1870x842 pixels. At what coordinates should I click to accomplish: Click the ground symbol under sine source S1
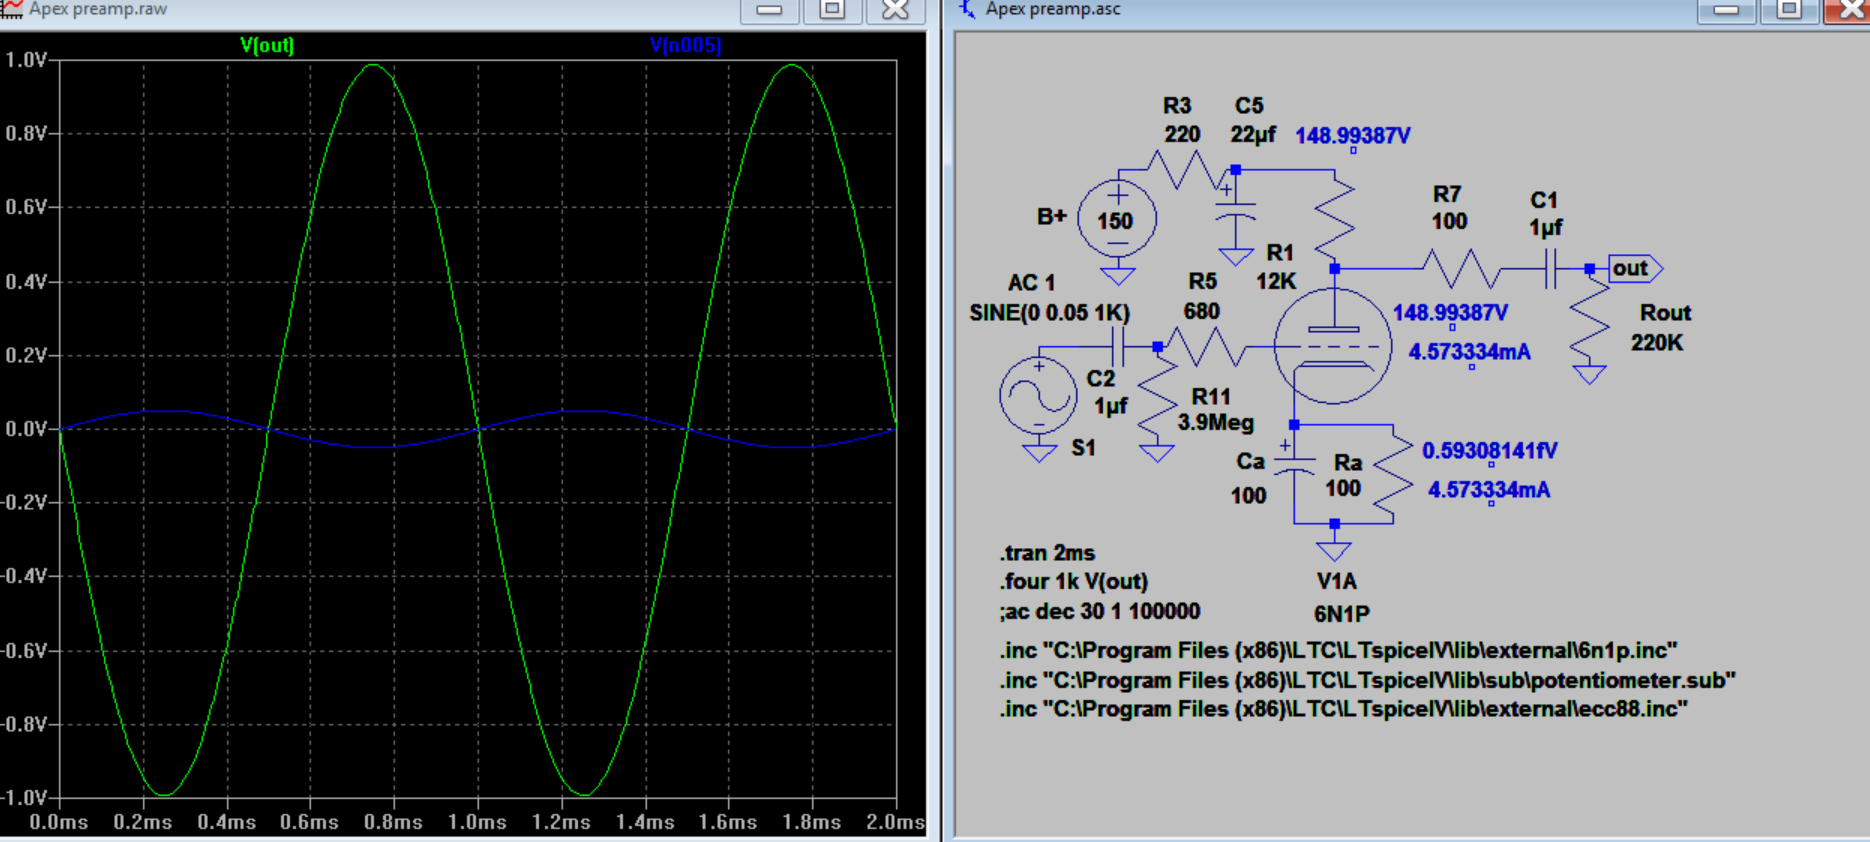tap(1039, 452)
